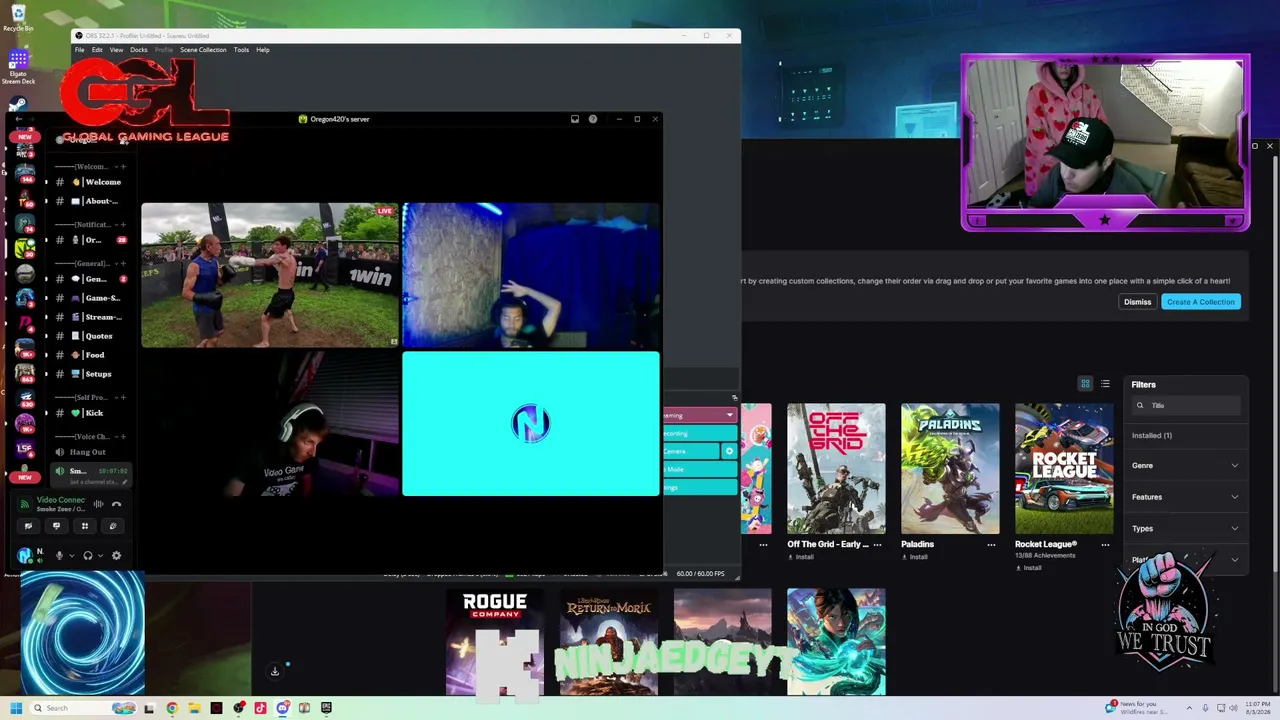Open OBS File menu

pos(79,50)
